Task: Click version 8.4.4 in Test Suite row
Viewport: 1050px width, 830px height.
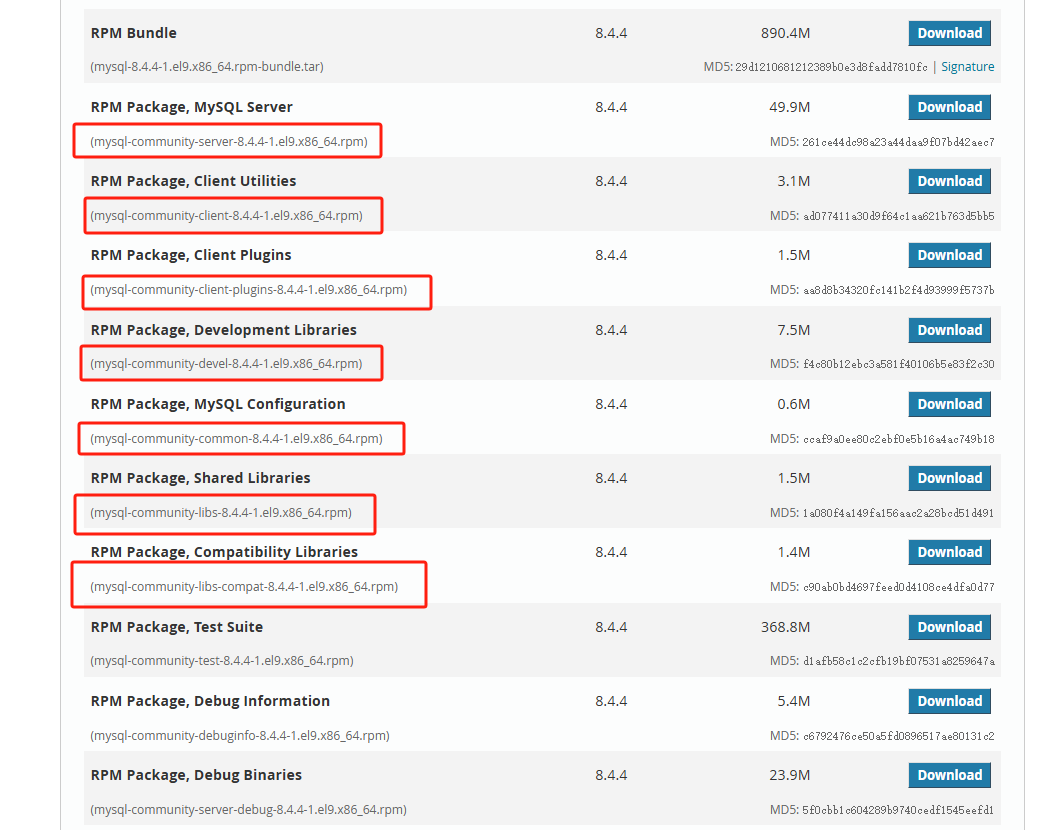Action: [x=611, y=627]
